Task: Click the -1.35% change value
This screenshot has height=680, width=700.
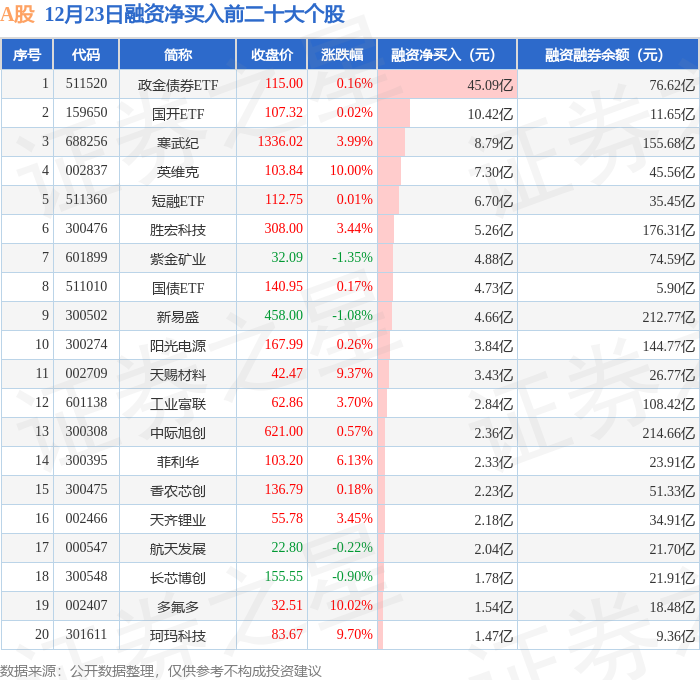Action: tap(352, 258)
